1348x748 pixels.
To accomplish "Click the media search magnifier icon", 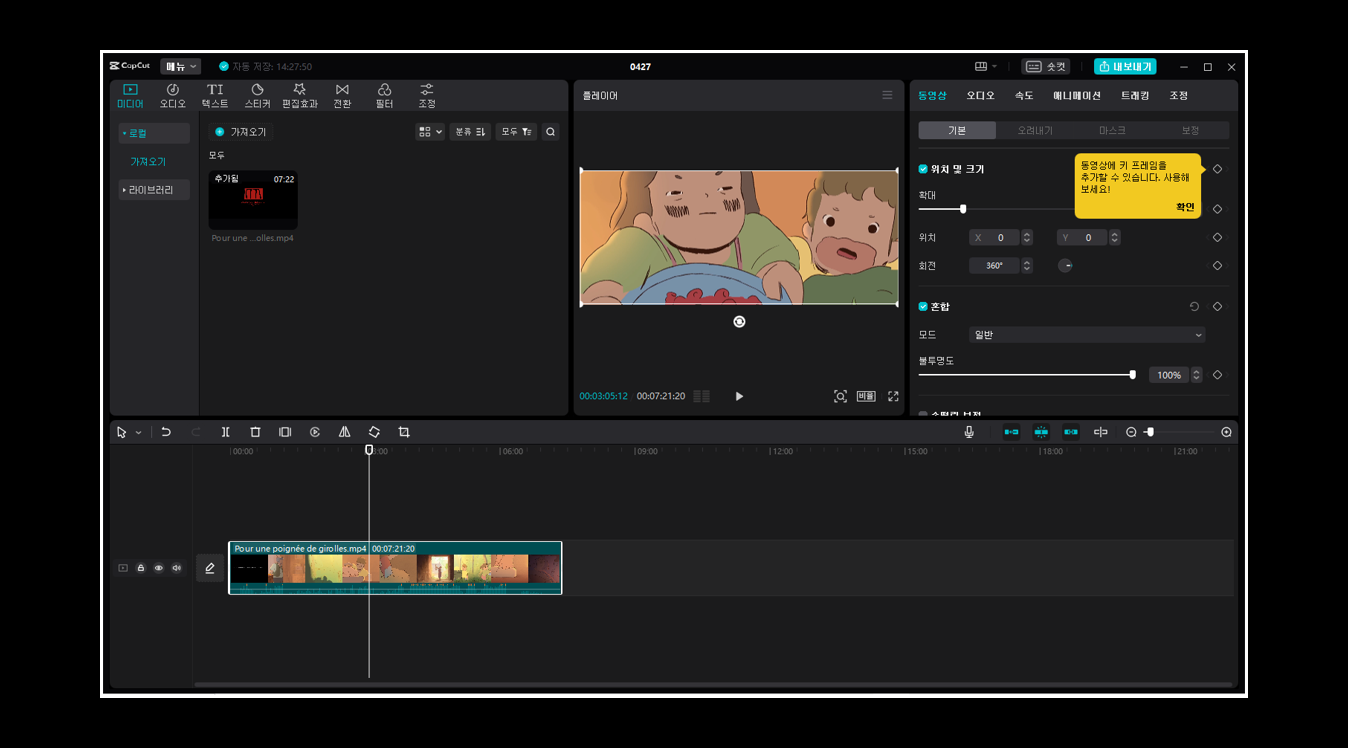I will pos(550,132).
